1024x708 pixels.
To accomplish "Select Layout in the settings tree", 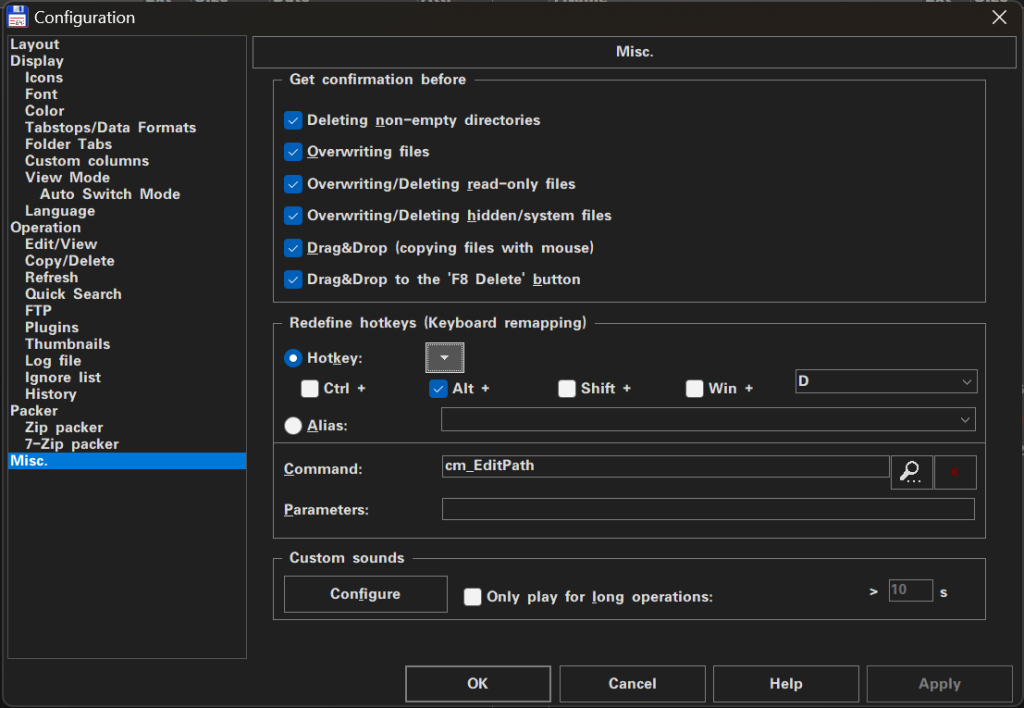I will pos(35,44).
